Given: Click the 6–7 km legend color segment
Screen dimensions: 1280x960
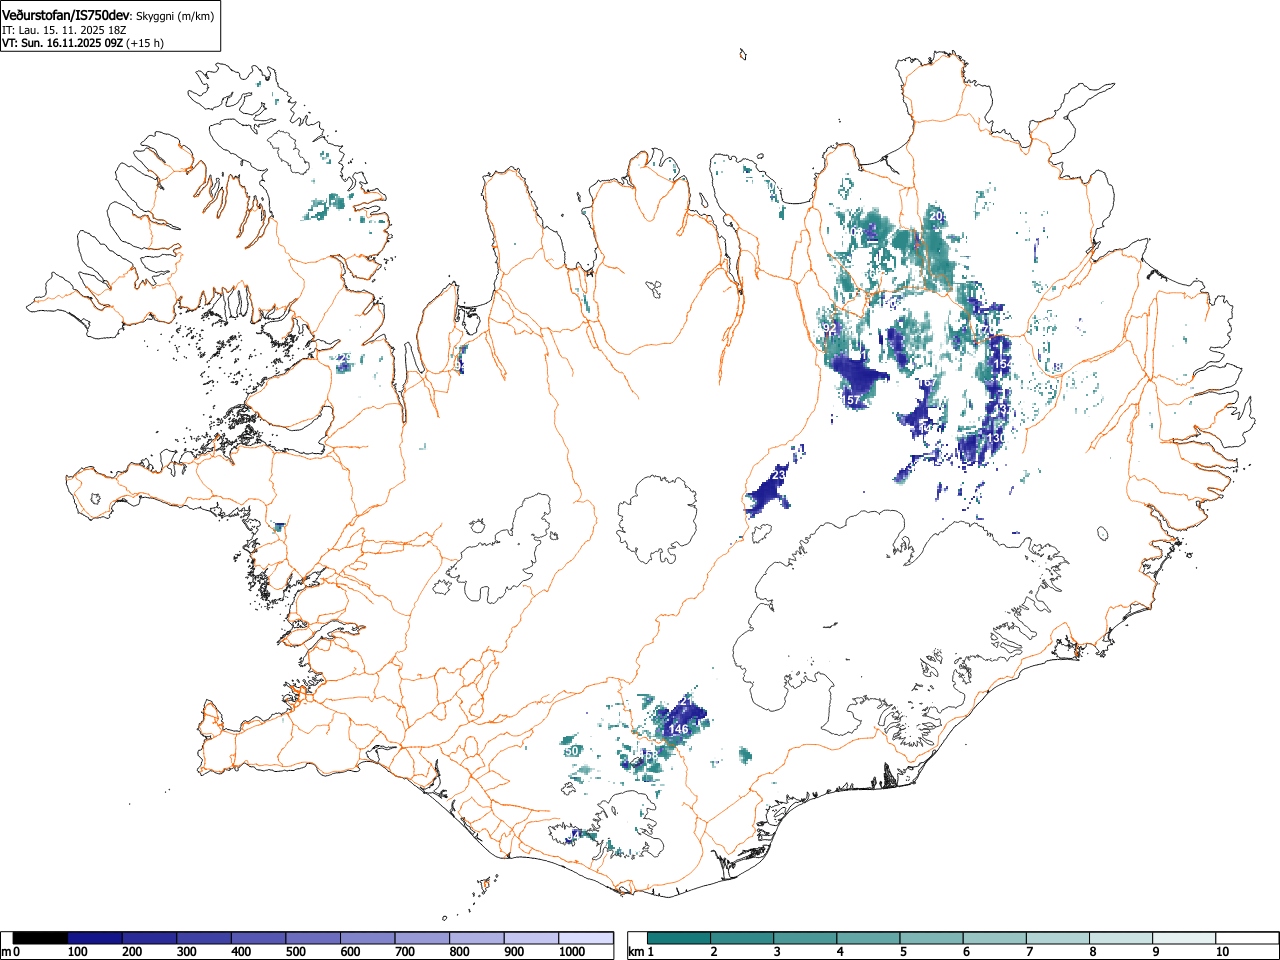Looking at the screenshot, I should coord(994,938).
